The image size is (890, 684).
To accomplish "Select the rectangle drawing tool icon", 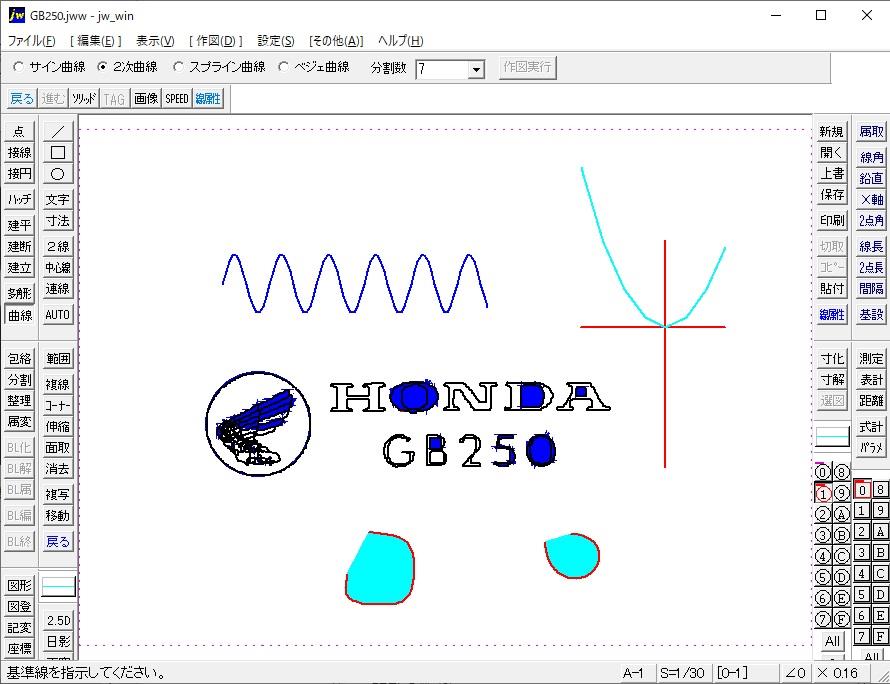I will pyautogui.click(x=57, y=152).
